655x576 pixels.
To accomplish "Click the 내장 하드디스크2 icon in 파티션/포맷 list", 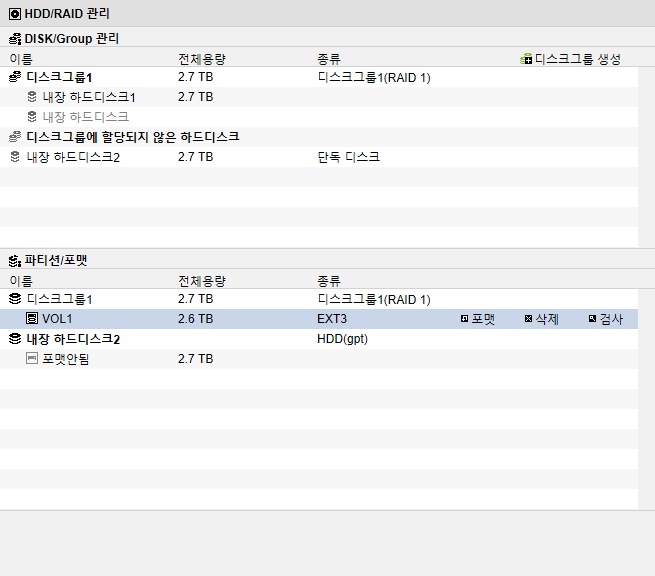I will click(x=15, y=339).
